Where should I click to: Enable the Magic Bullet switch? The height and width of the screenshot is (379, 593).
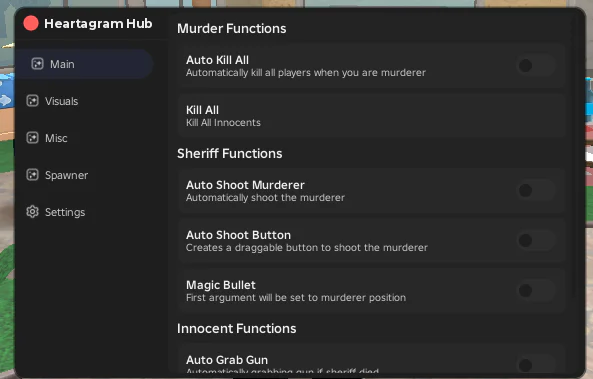click(x=536, y=291)
